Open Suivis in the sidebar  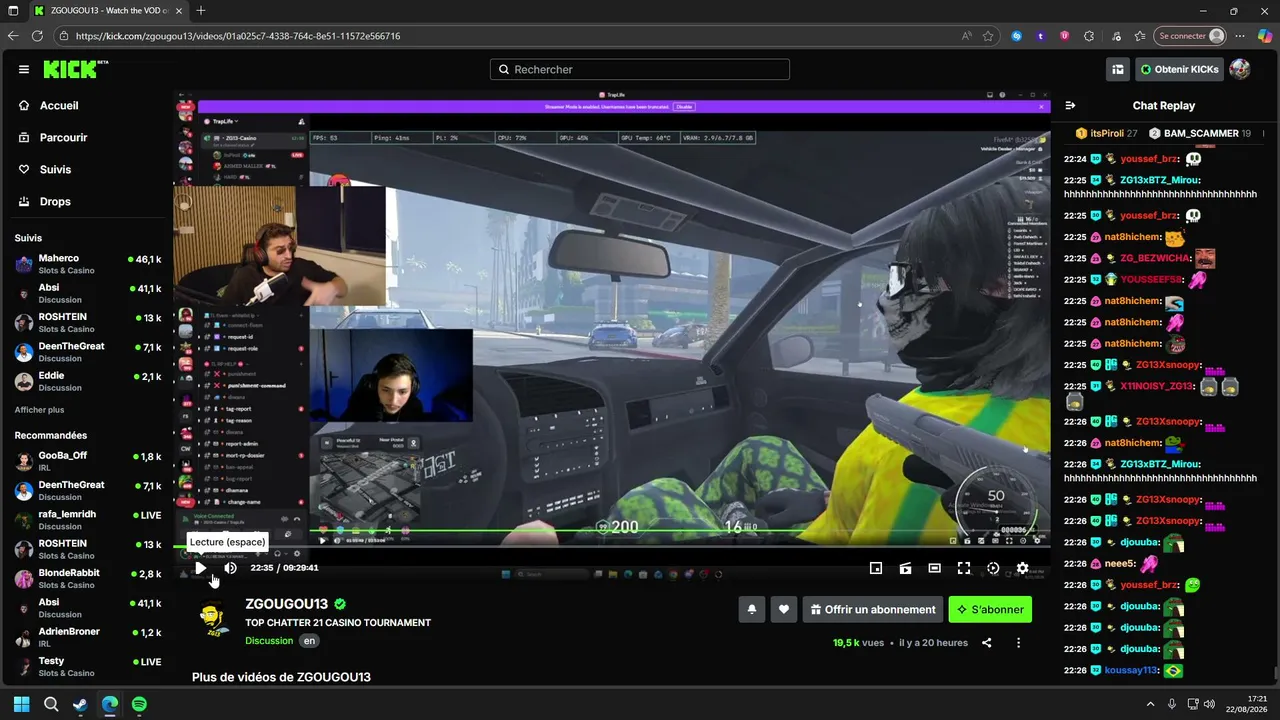(x=55, y=169)
